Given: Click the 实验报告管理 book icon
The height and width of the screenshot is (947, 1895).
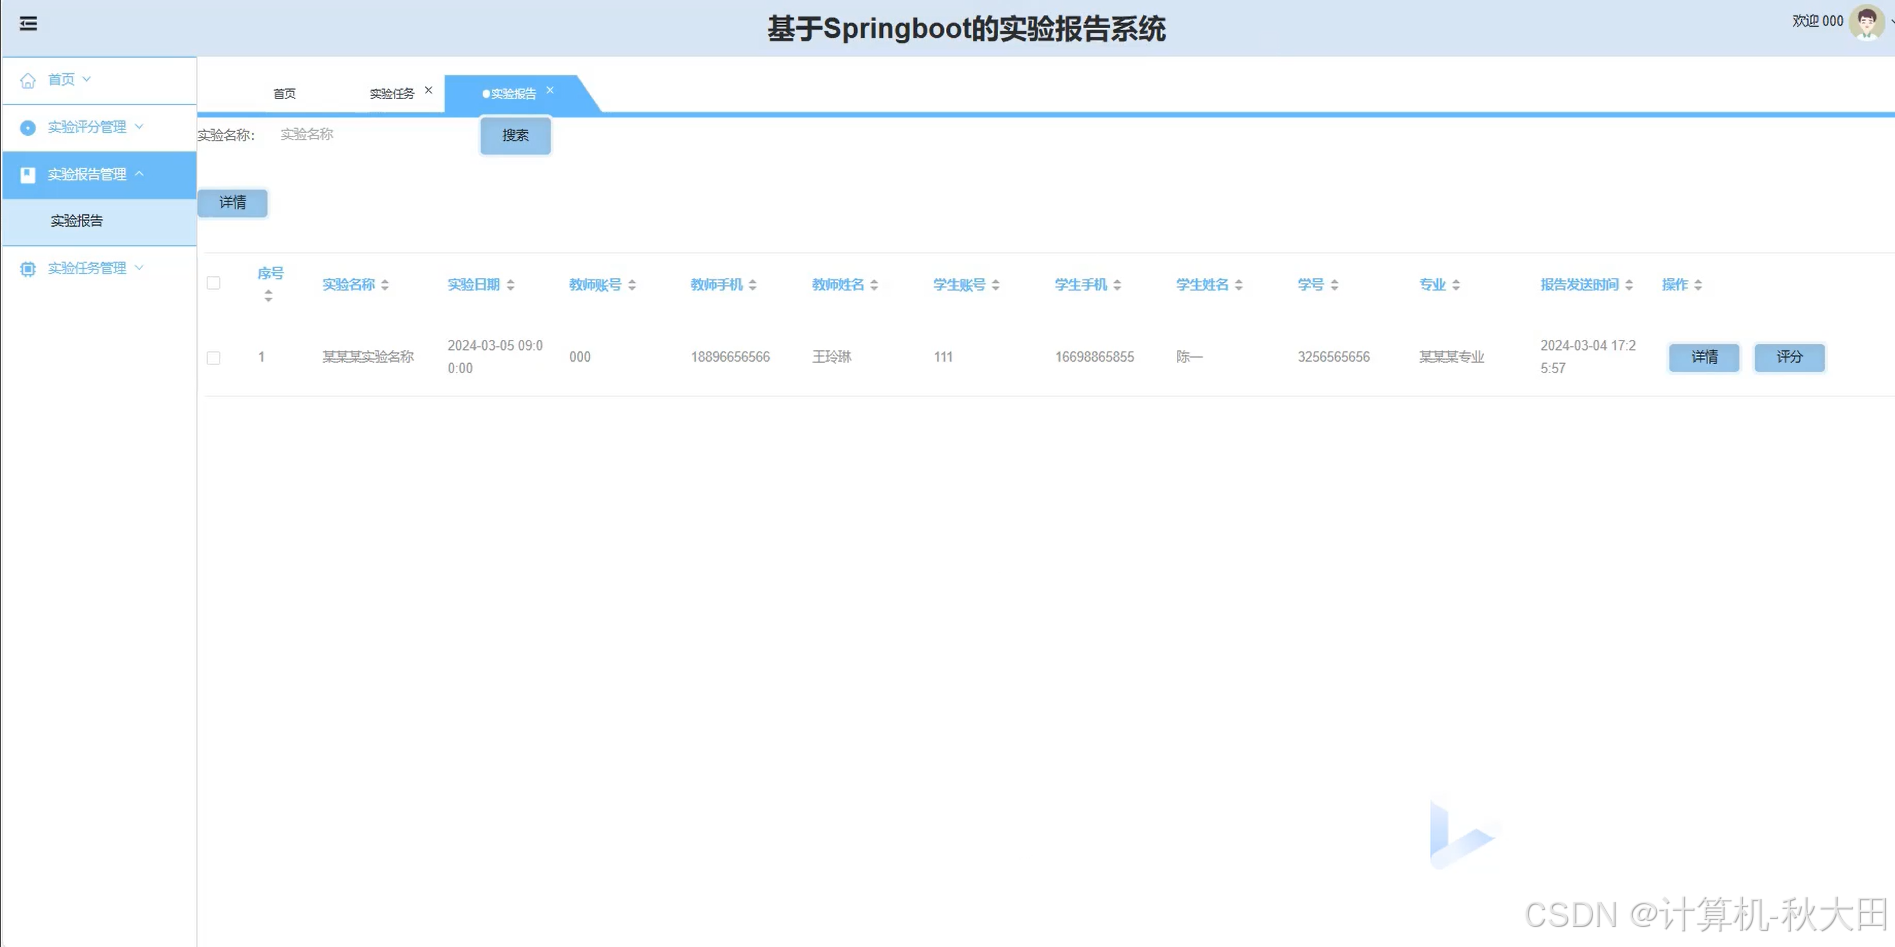Looking at the screenshot, I should 27,174.
